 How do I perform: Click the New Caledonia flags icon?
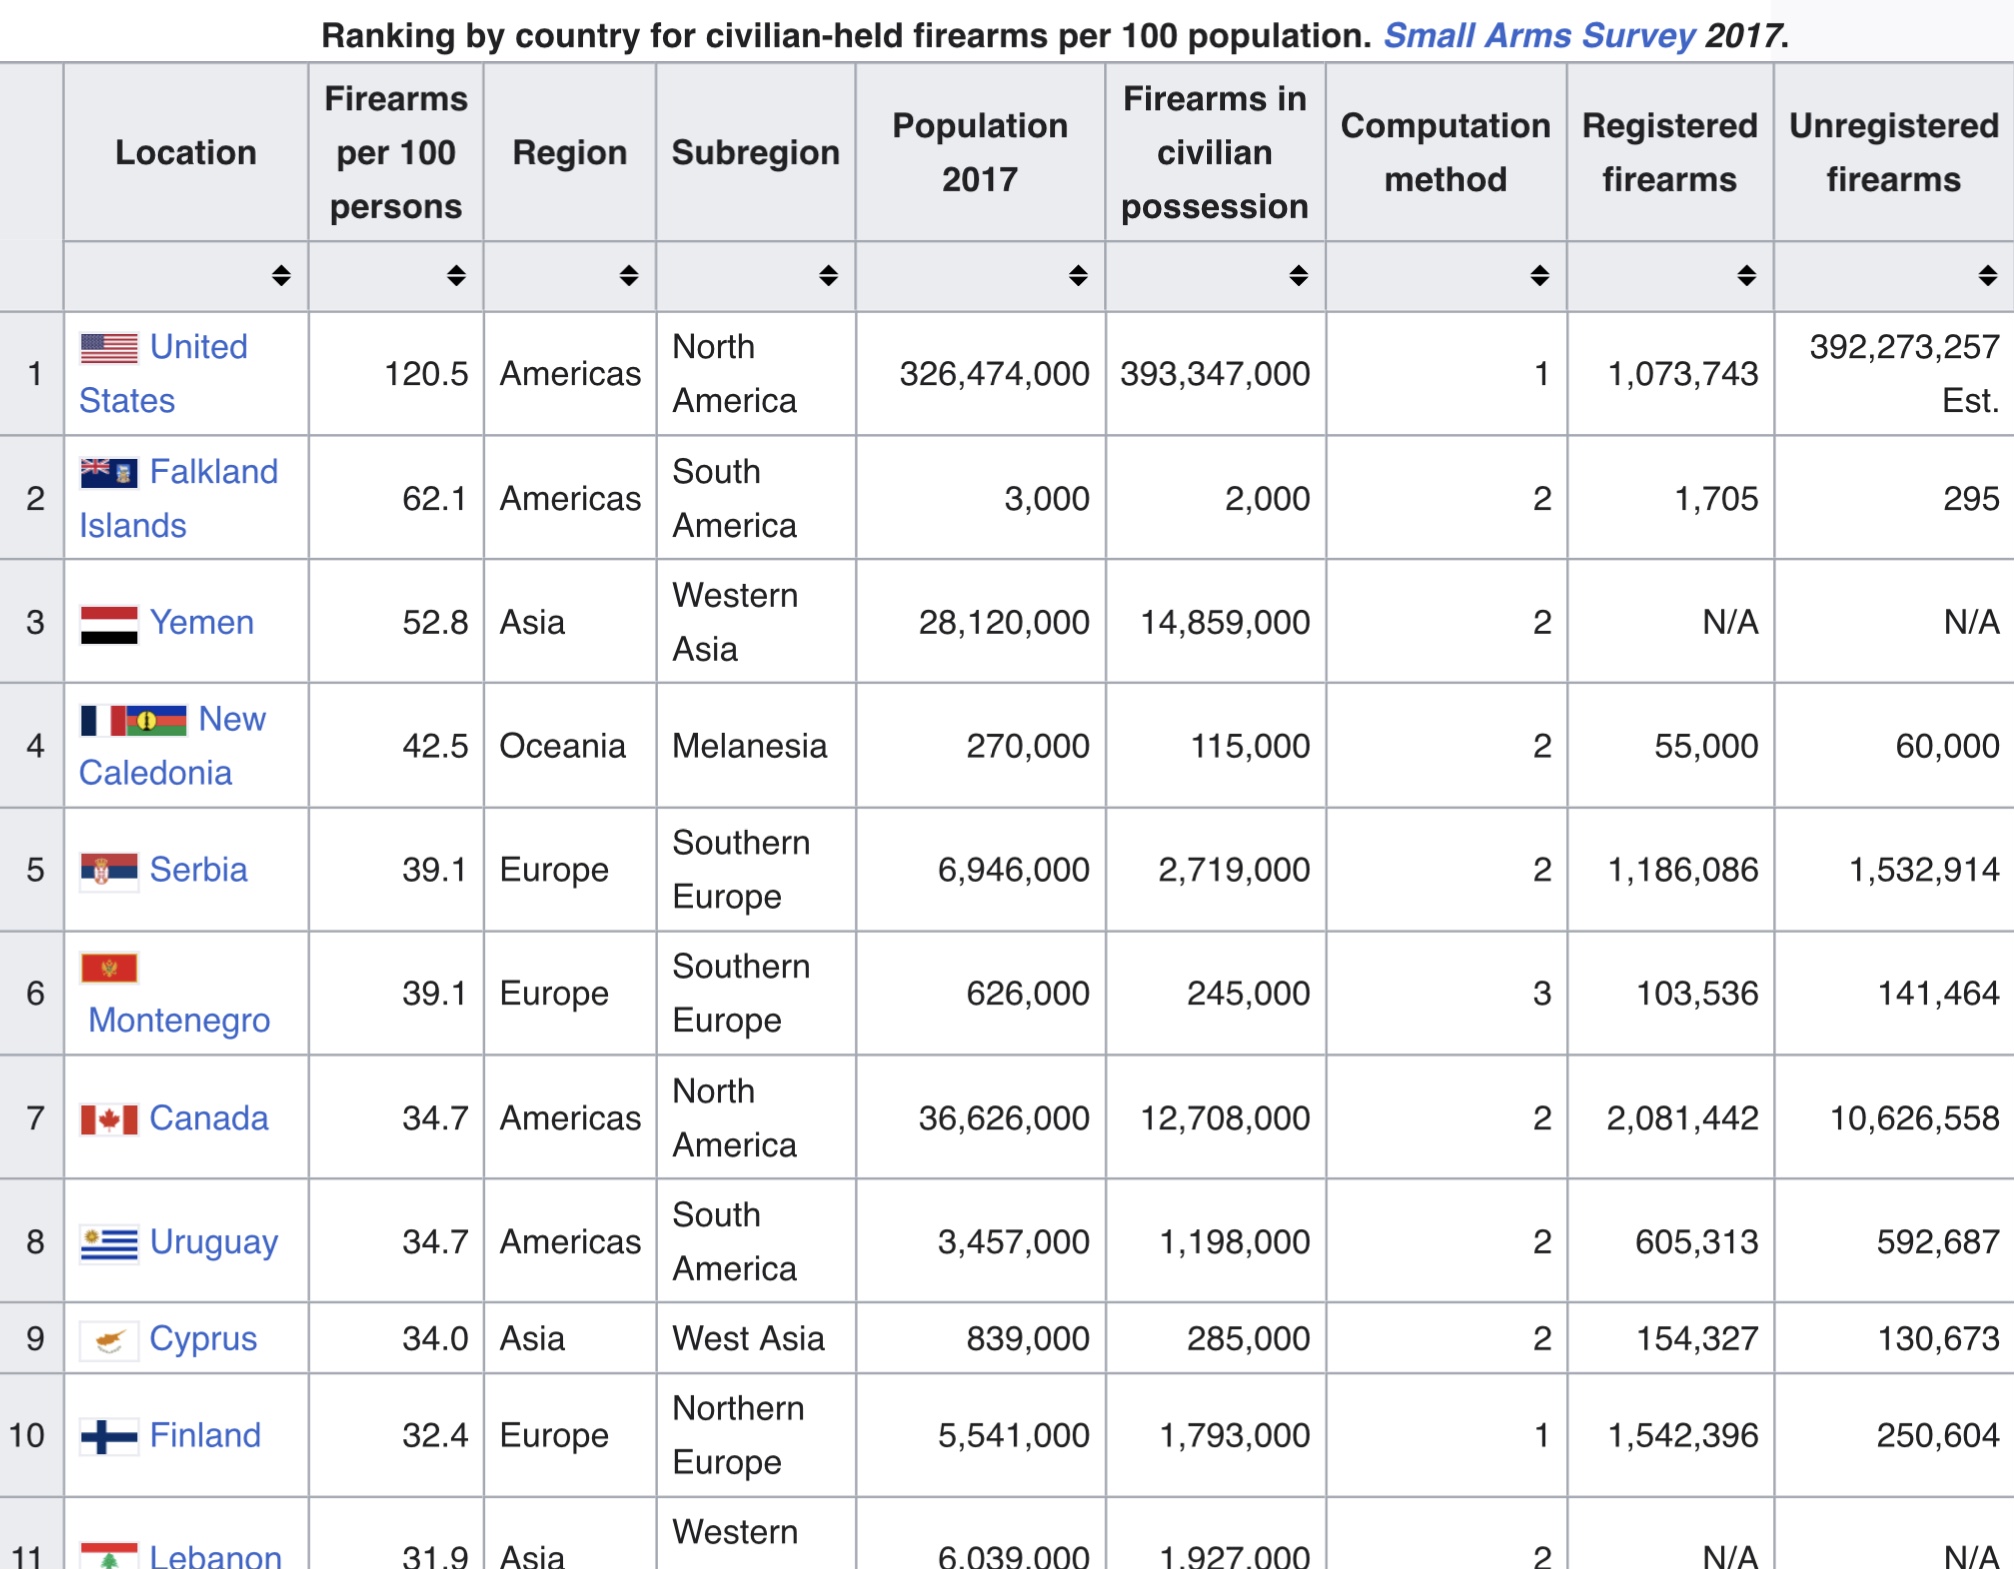tap(133, 720)
